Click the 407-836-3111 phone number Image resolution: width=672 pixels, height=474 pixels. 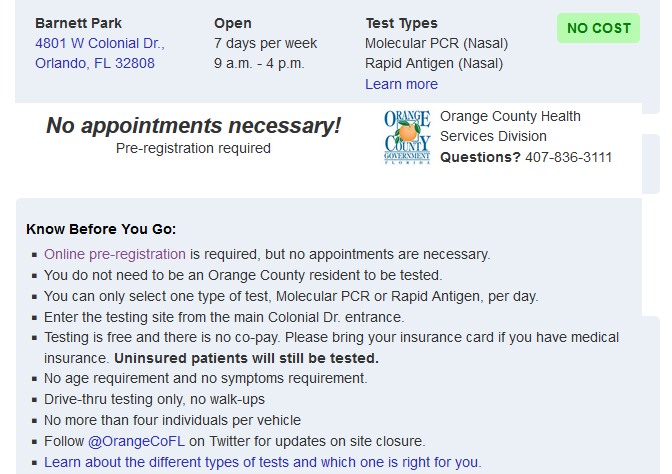click(x=568, y=157)
